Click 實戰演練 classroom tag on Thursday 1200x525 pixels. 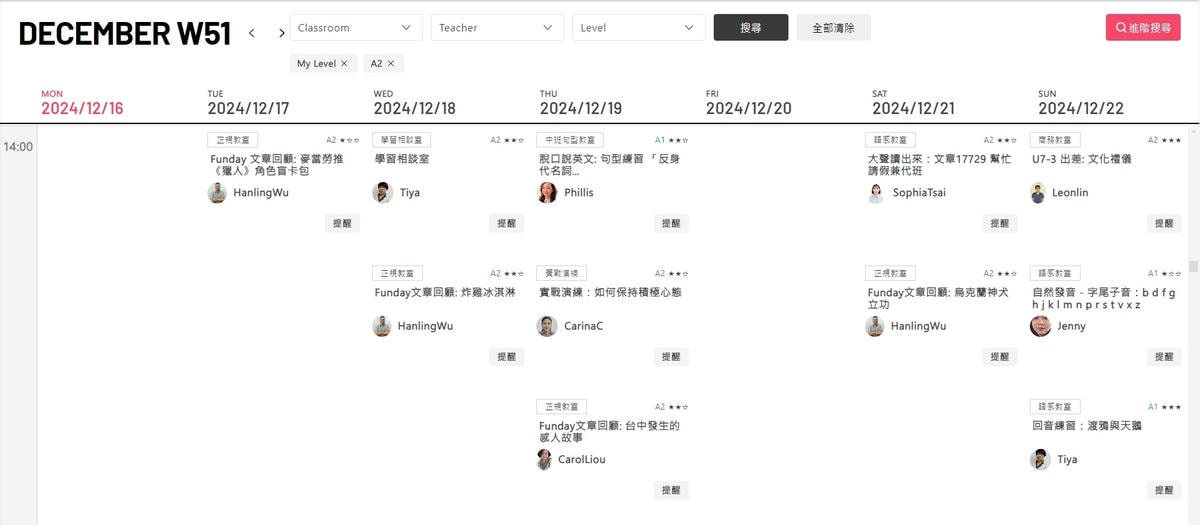coord(562,273)
